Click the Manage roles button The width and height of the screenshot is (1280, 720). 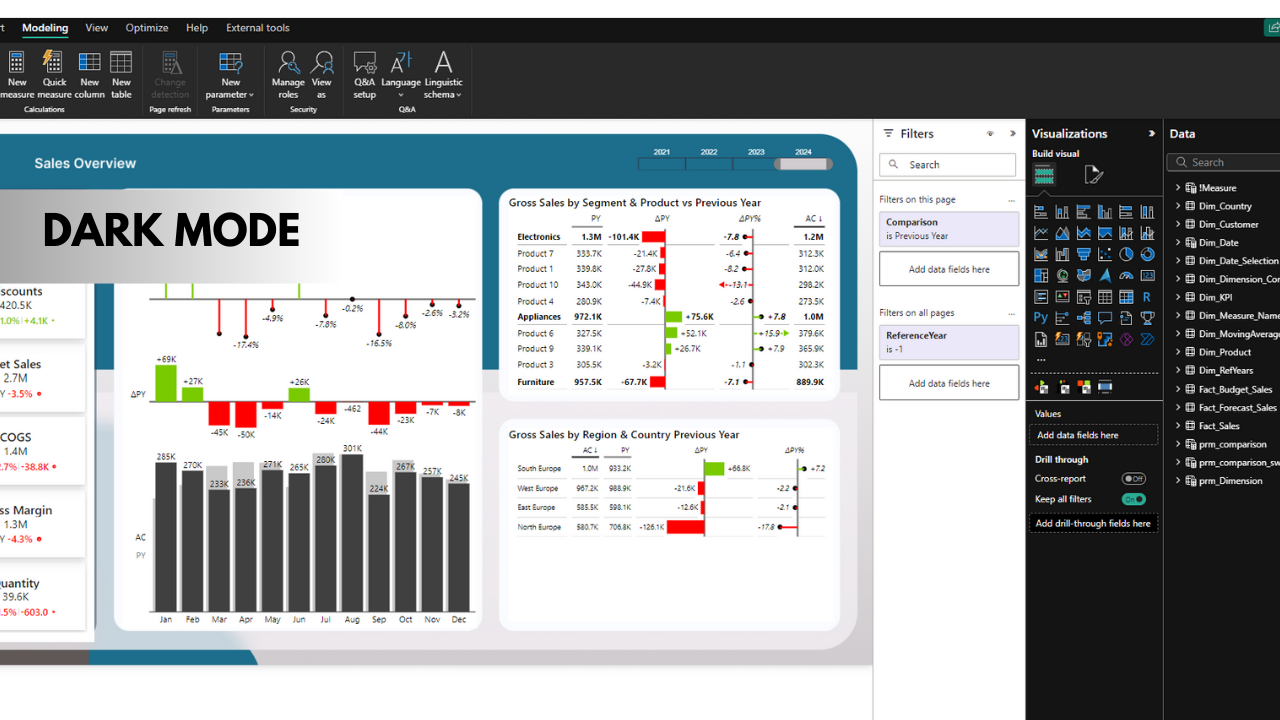(288, 75)
